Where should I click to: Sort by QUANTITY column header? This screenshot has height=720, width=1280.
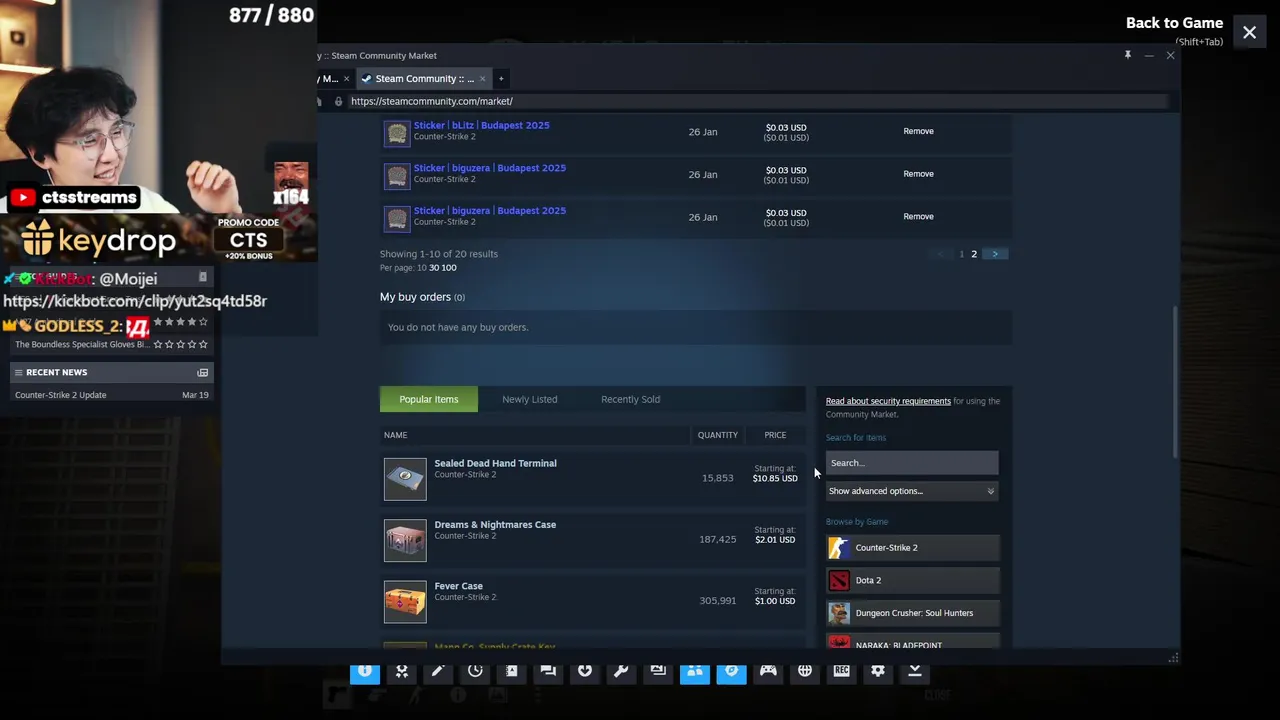[x=718, y=435]
